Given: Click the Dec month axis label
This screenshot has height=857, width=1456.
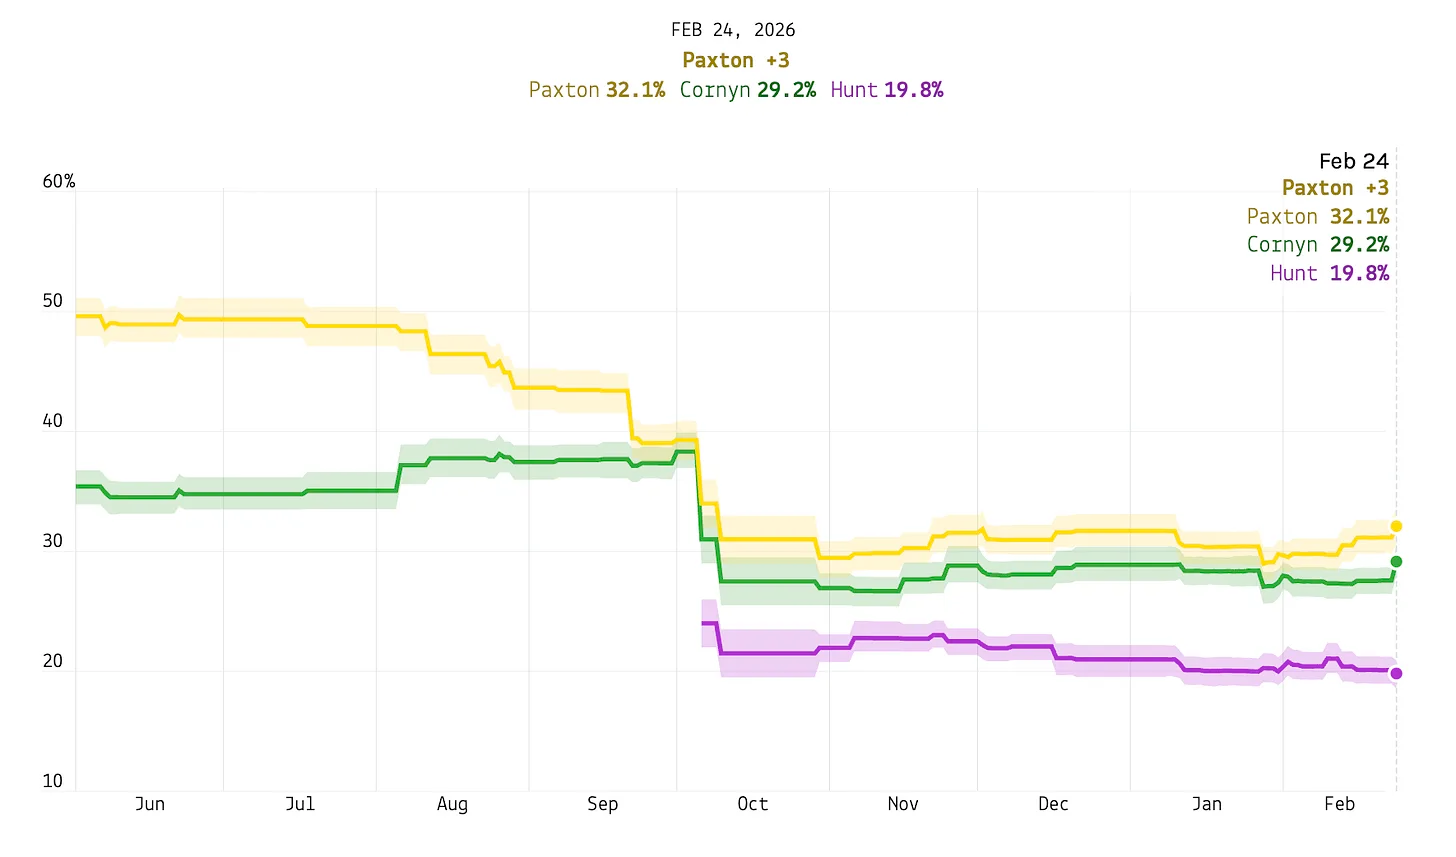Looking at the screenshot, I should 1053,804.
